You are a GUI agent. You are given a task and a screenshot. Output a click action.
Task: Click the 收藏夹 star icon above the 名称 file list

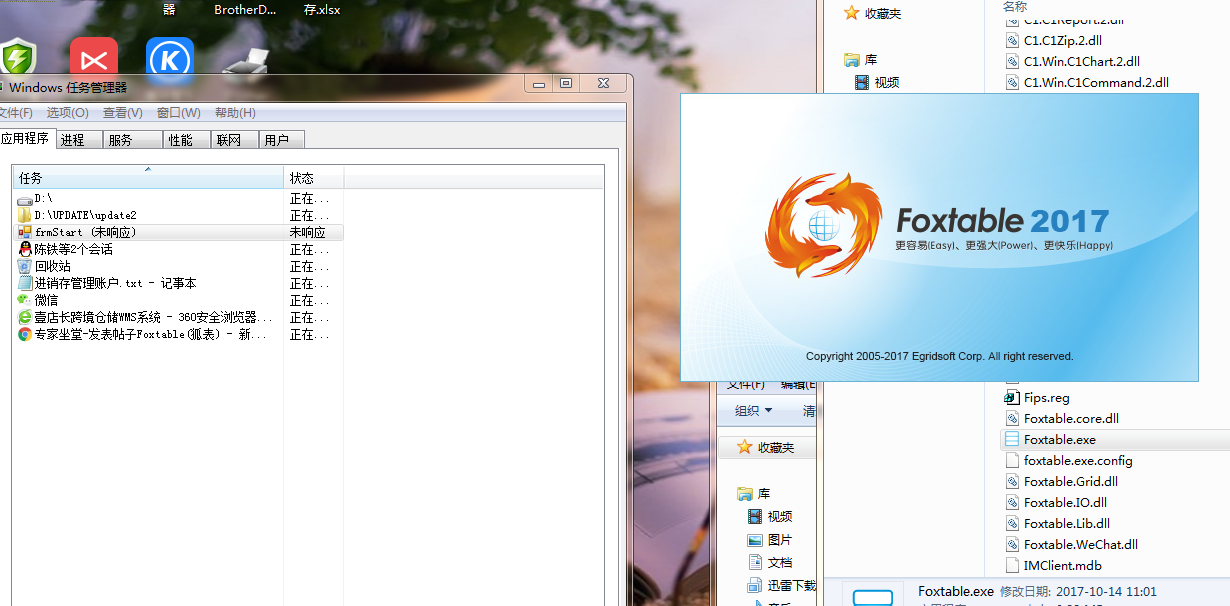851,13
